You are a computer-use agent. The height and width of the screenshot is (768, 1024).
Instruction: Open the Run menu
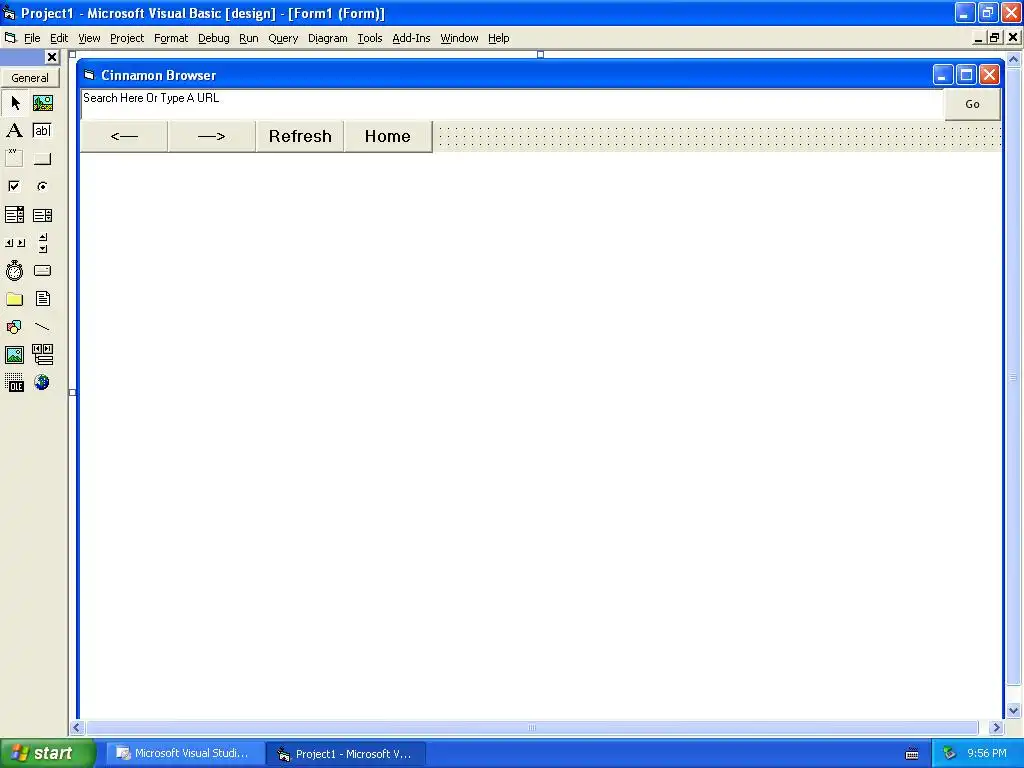click(x=249, y=38)
